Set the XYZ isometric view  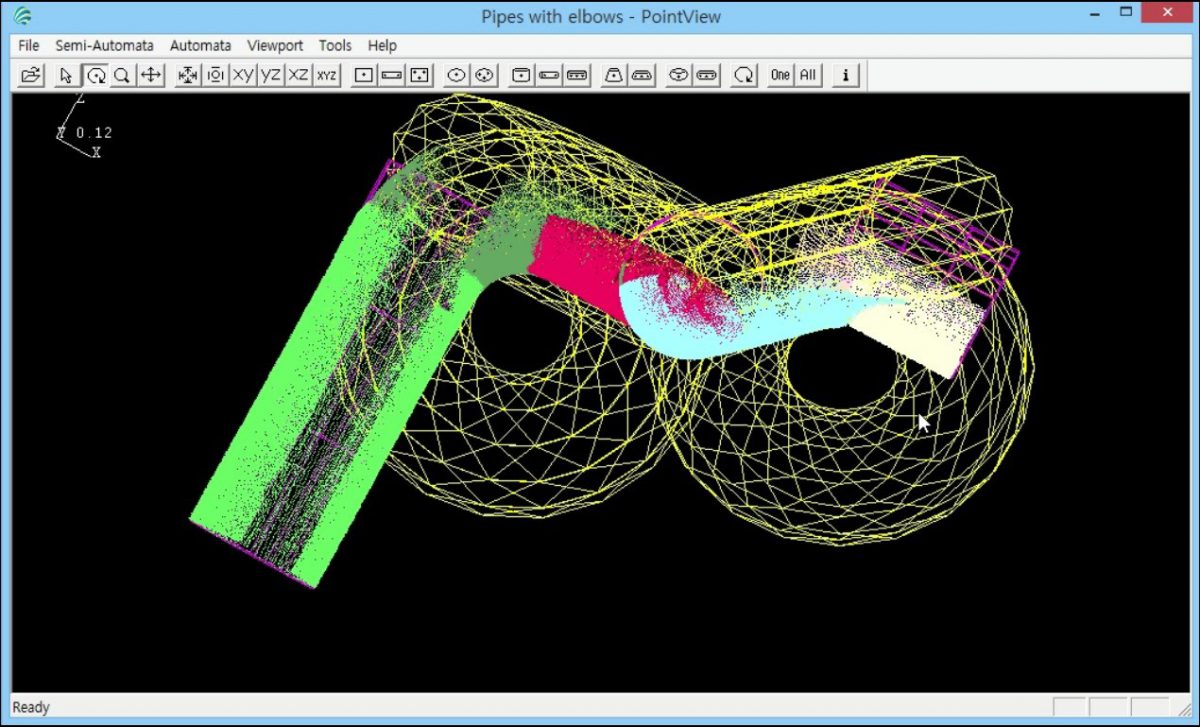point(326,75)
